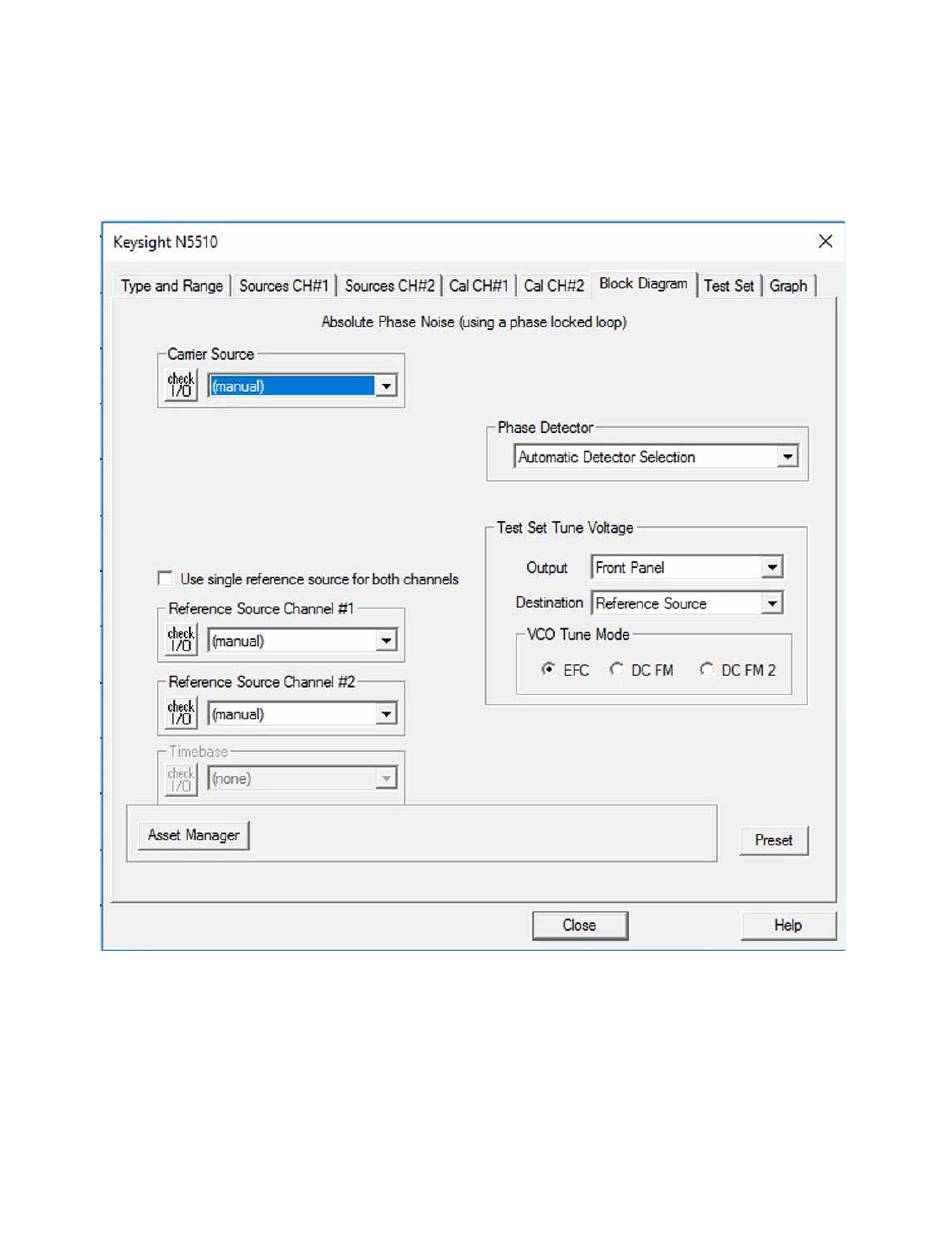950x1260 pixels.
Task: Select DC FM VCO tune mode
Action: coord(617,670)
